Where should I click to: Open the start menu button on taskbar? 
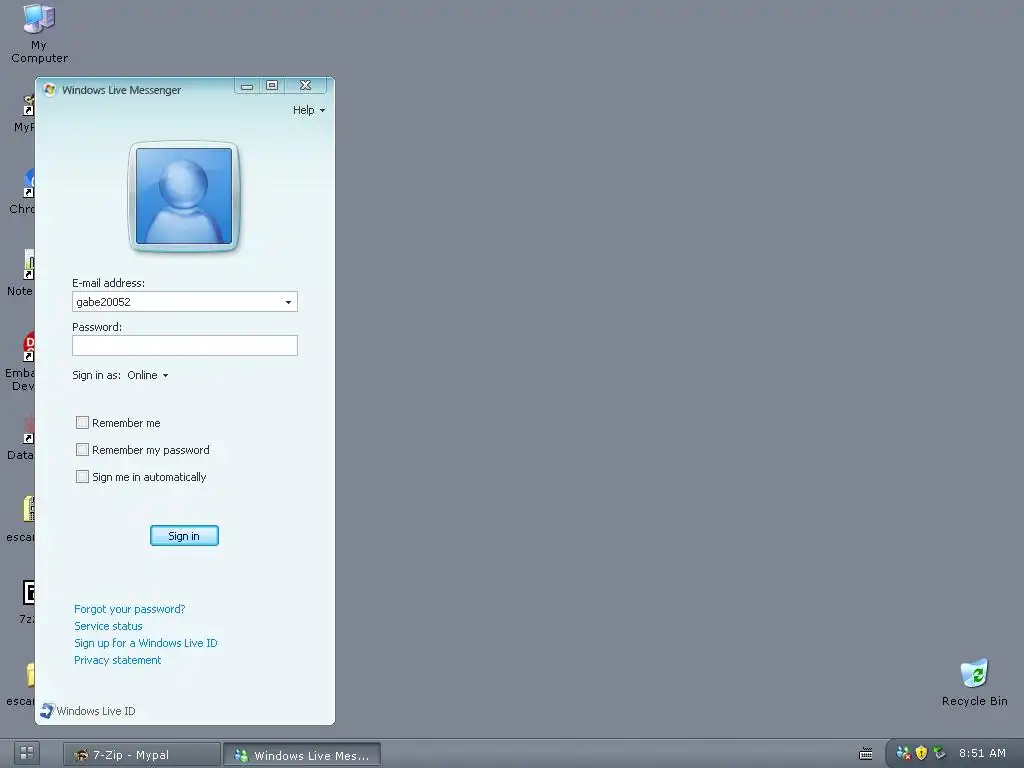pyautogui.click(x=27, y=754)
